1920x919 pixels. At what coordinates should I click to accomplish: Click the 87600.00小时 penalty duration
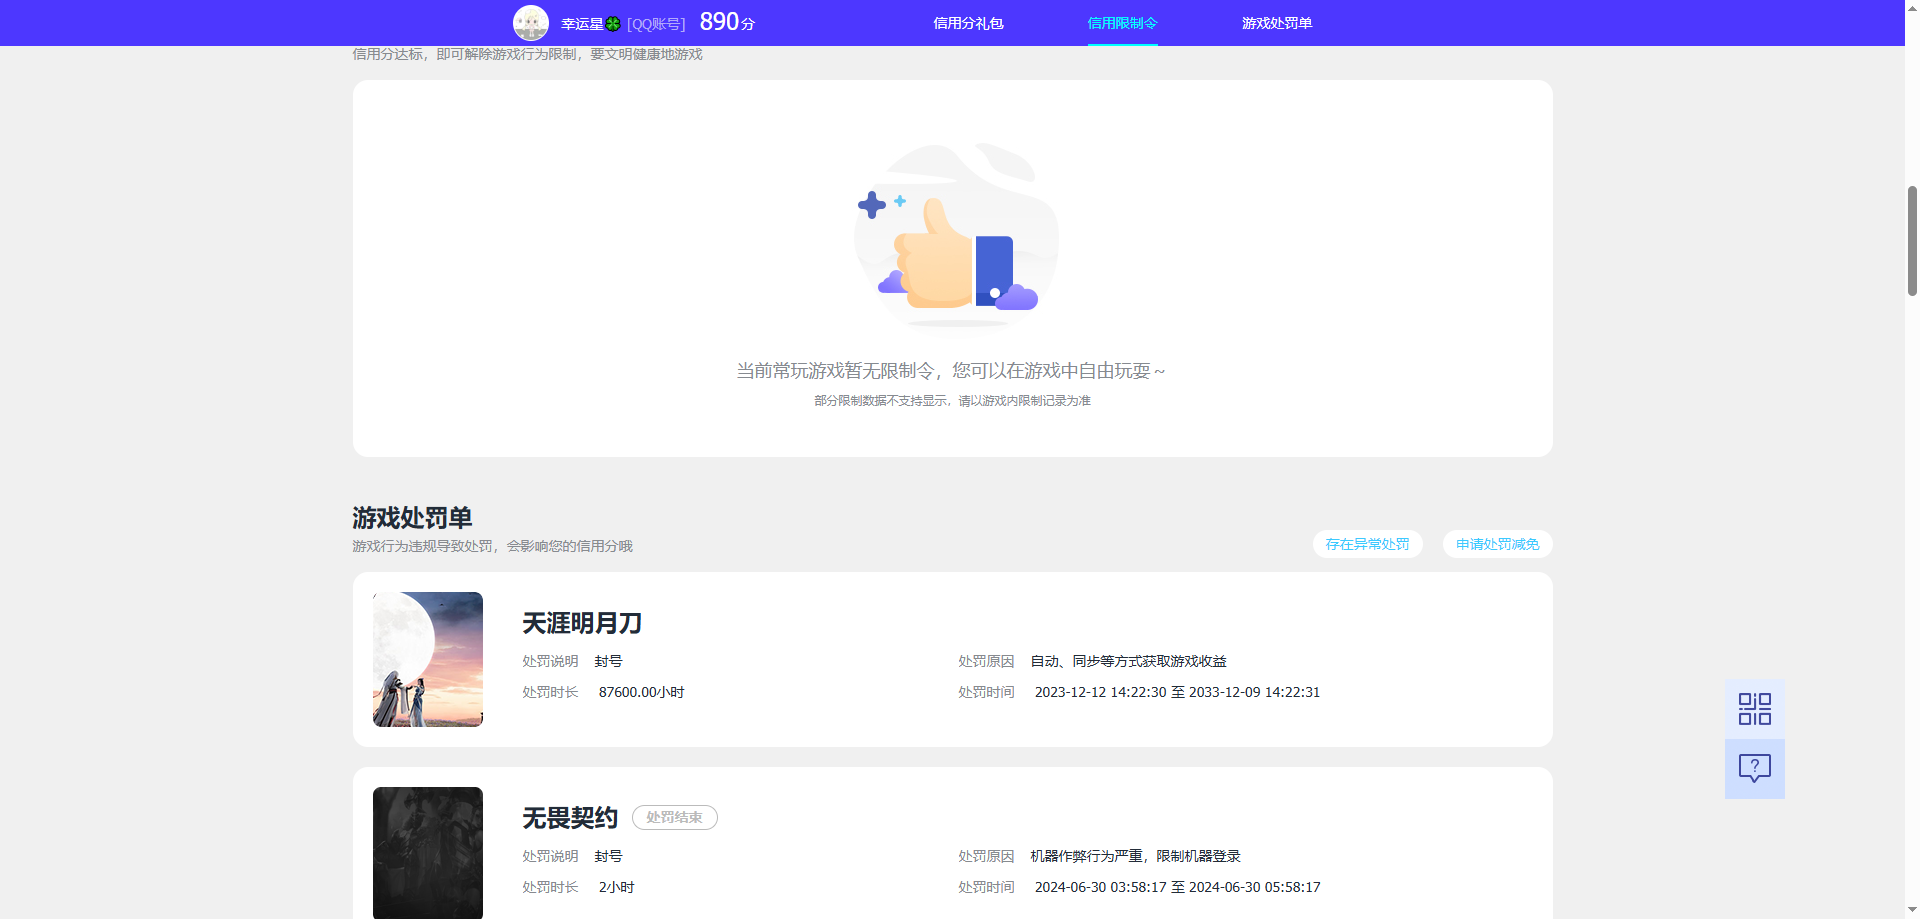(x=641, y=692)
